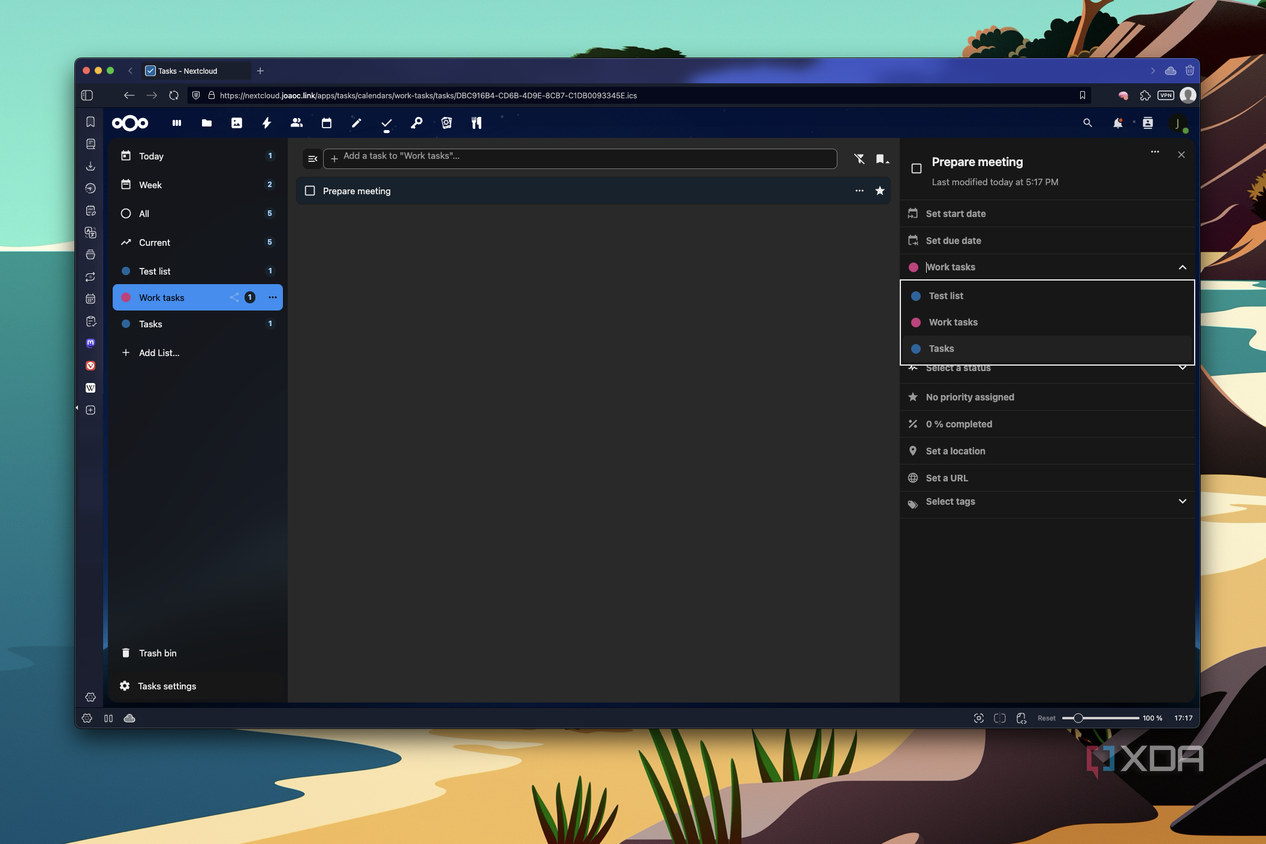
Task: Open Wikipedia panel in browser side panel
Action: [x=90, y=388]
